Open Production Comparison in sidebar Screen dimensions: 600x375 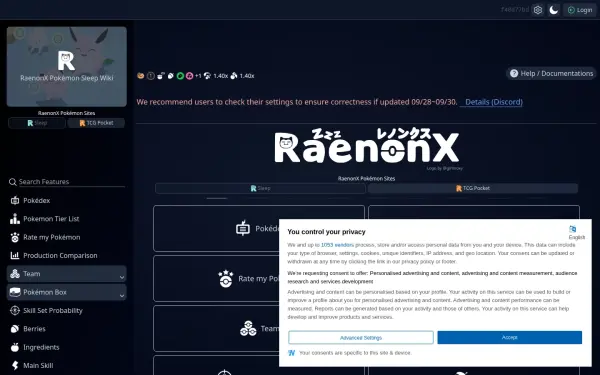(67, 255)
